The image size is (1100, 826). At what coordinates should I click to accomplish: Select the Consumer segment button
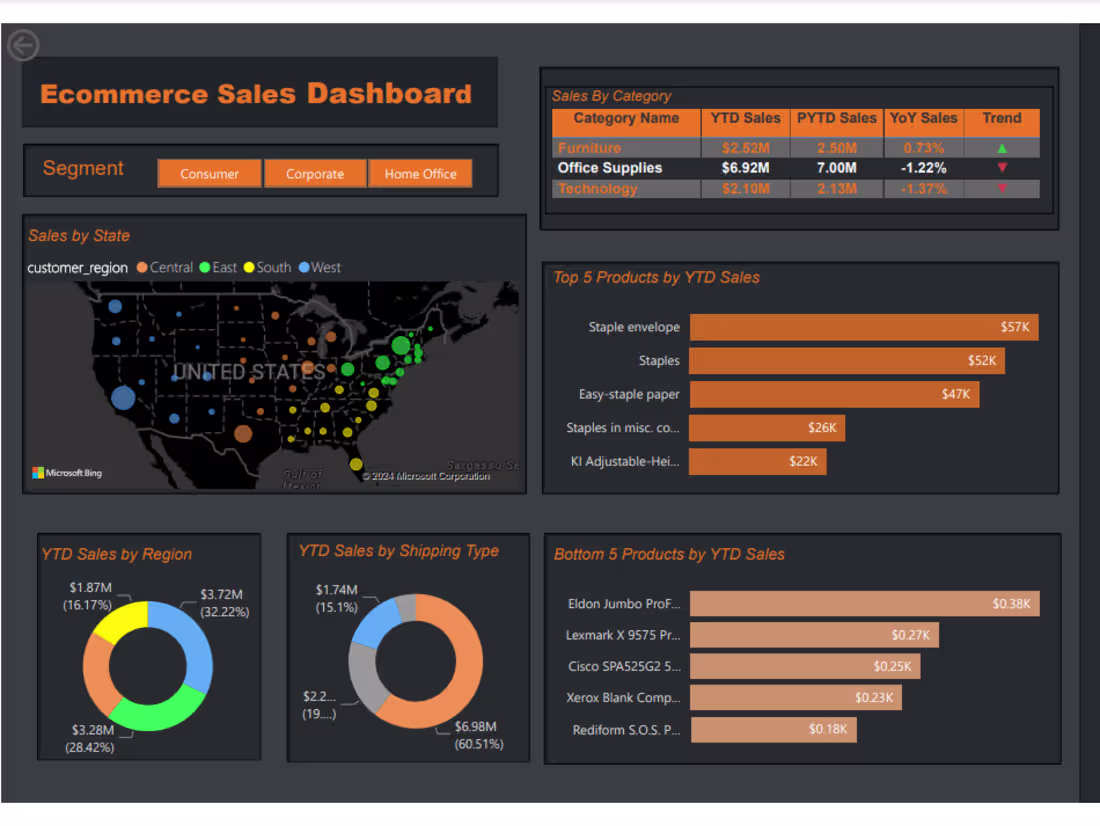pos(209,173)
